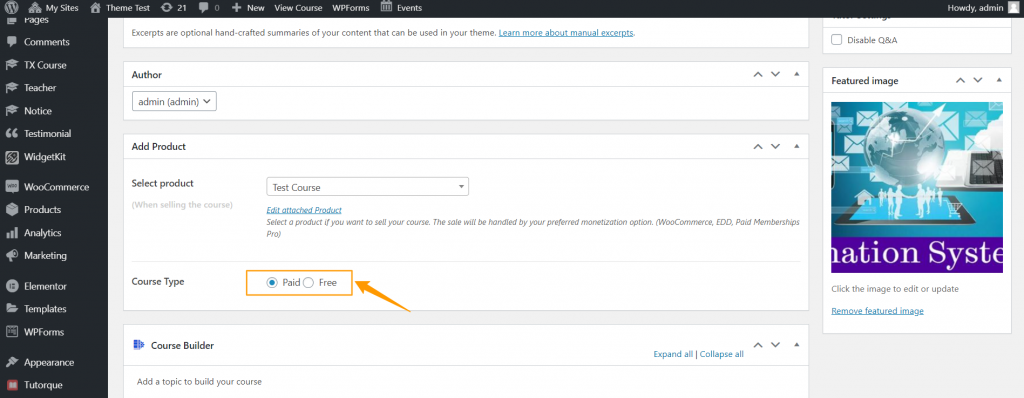The width and height of the screenshot is (1024, 398).
Task: Click the Marketing megaphone icon
Action: (x=12, y=256)
